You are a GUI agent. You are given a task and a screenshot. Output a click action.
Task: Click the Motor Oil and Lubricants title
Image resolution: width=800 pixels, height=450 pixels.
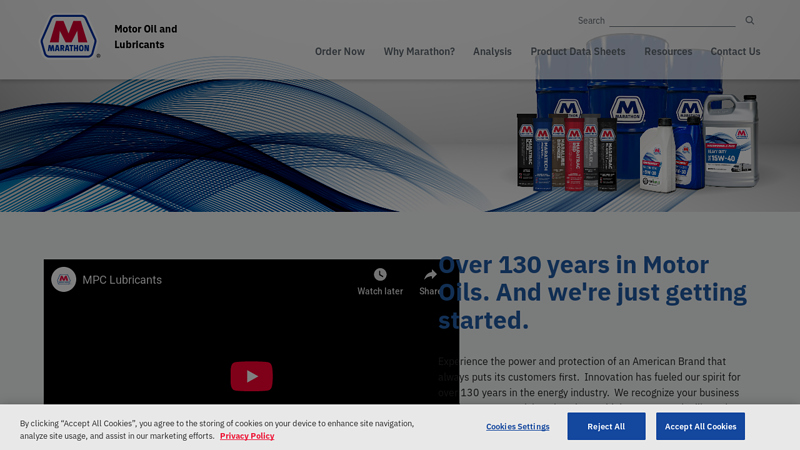pyautogui.click(x=146, y=37)
